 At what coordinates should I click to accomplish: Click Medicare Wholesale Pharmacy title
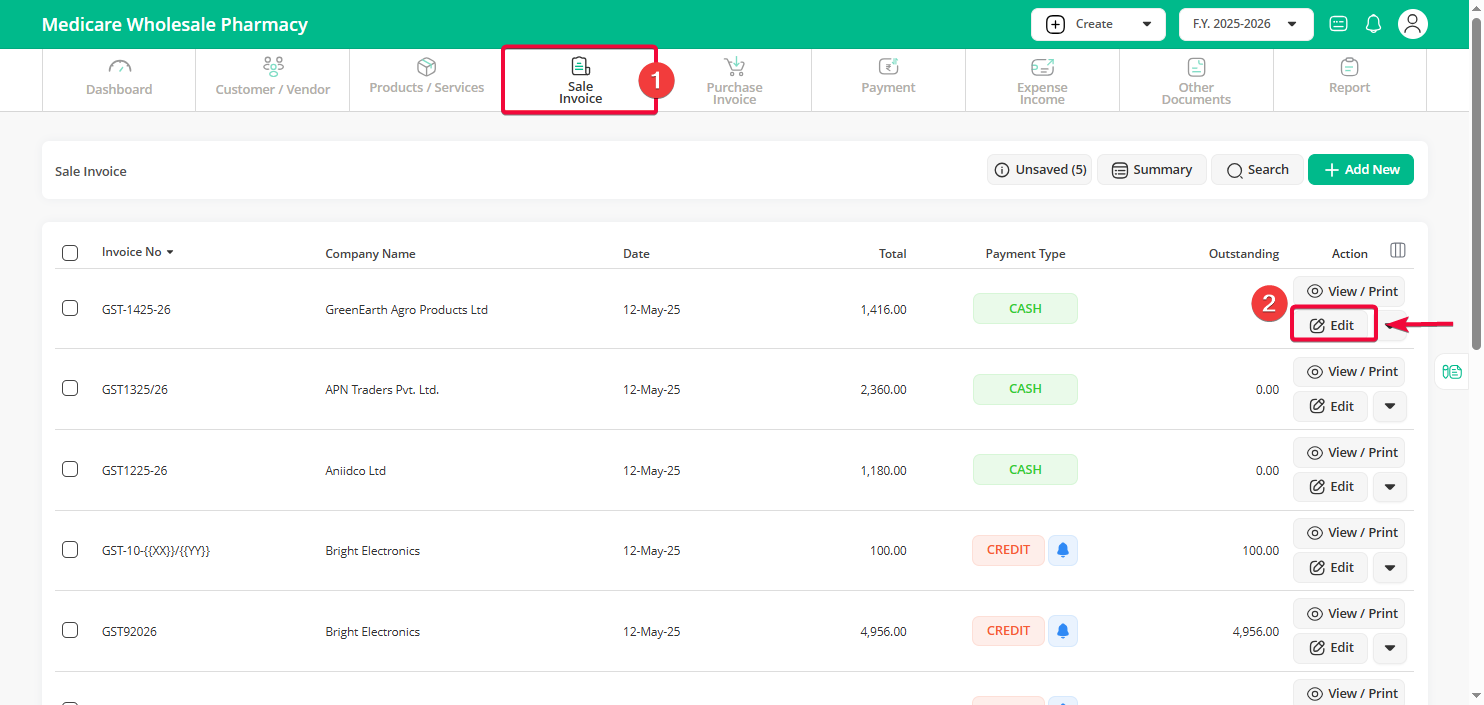click(175, 25)
